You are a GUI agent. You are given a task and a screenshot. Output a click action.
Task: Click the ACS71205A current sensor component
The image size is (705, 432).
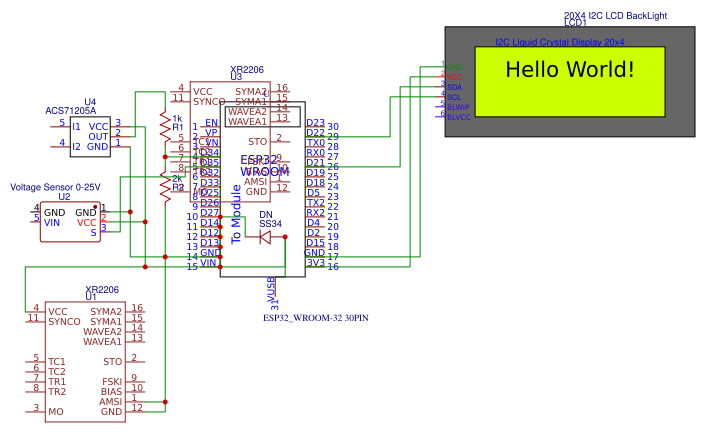click(90, 136)
